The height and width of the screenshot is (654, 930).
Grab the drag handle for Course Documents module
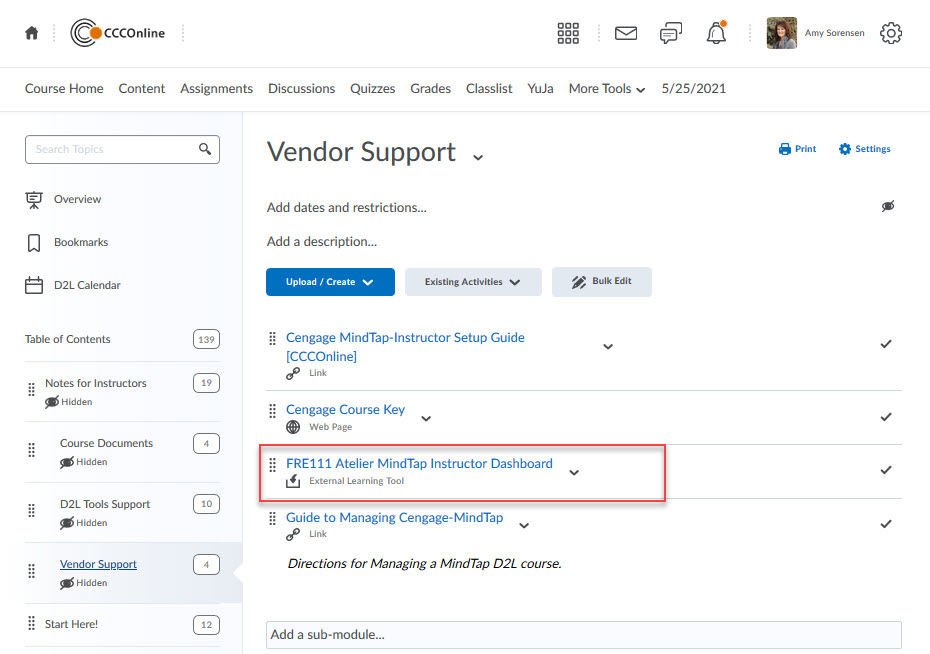coord(31,450)
